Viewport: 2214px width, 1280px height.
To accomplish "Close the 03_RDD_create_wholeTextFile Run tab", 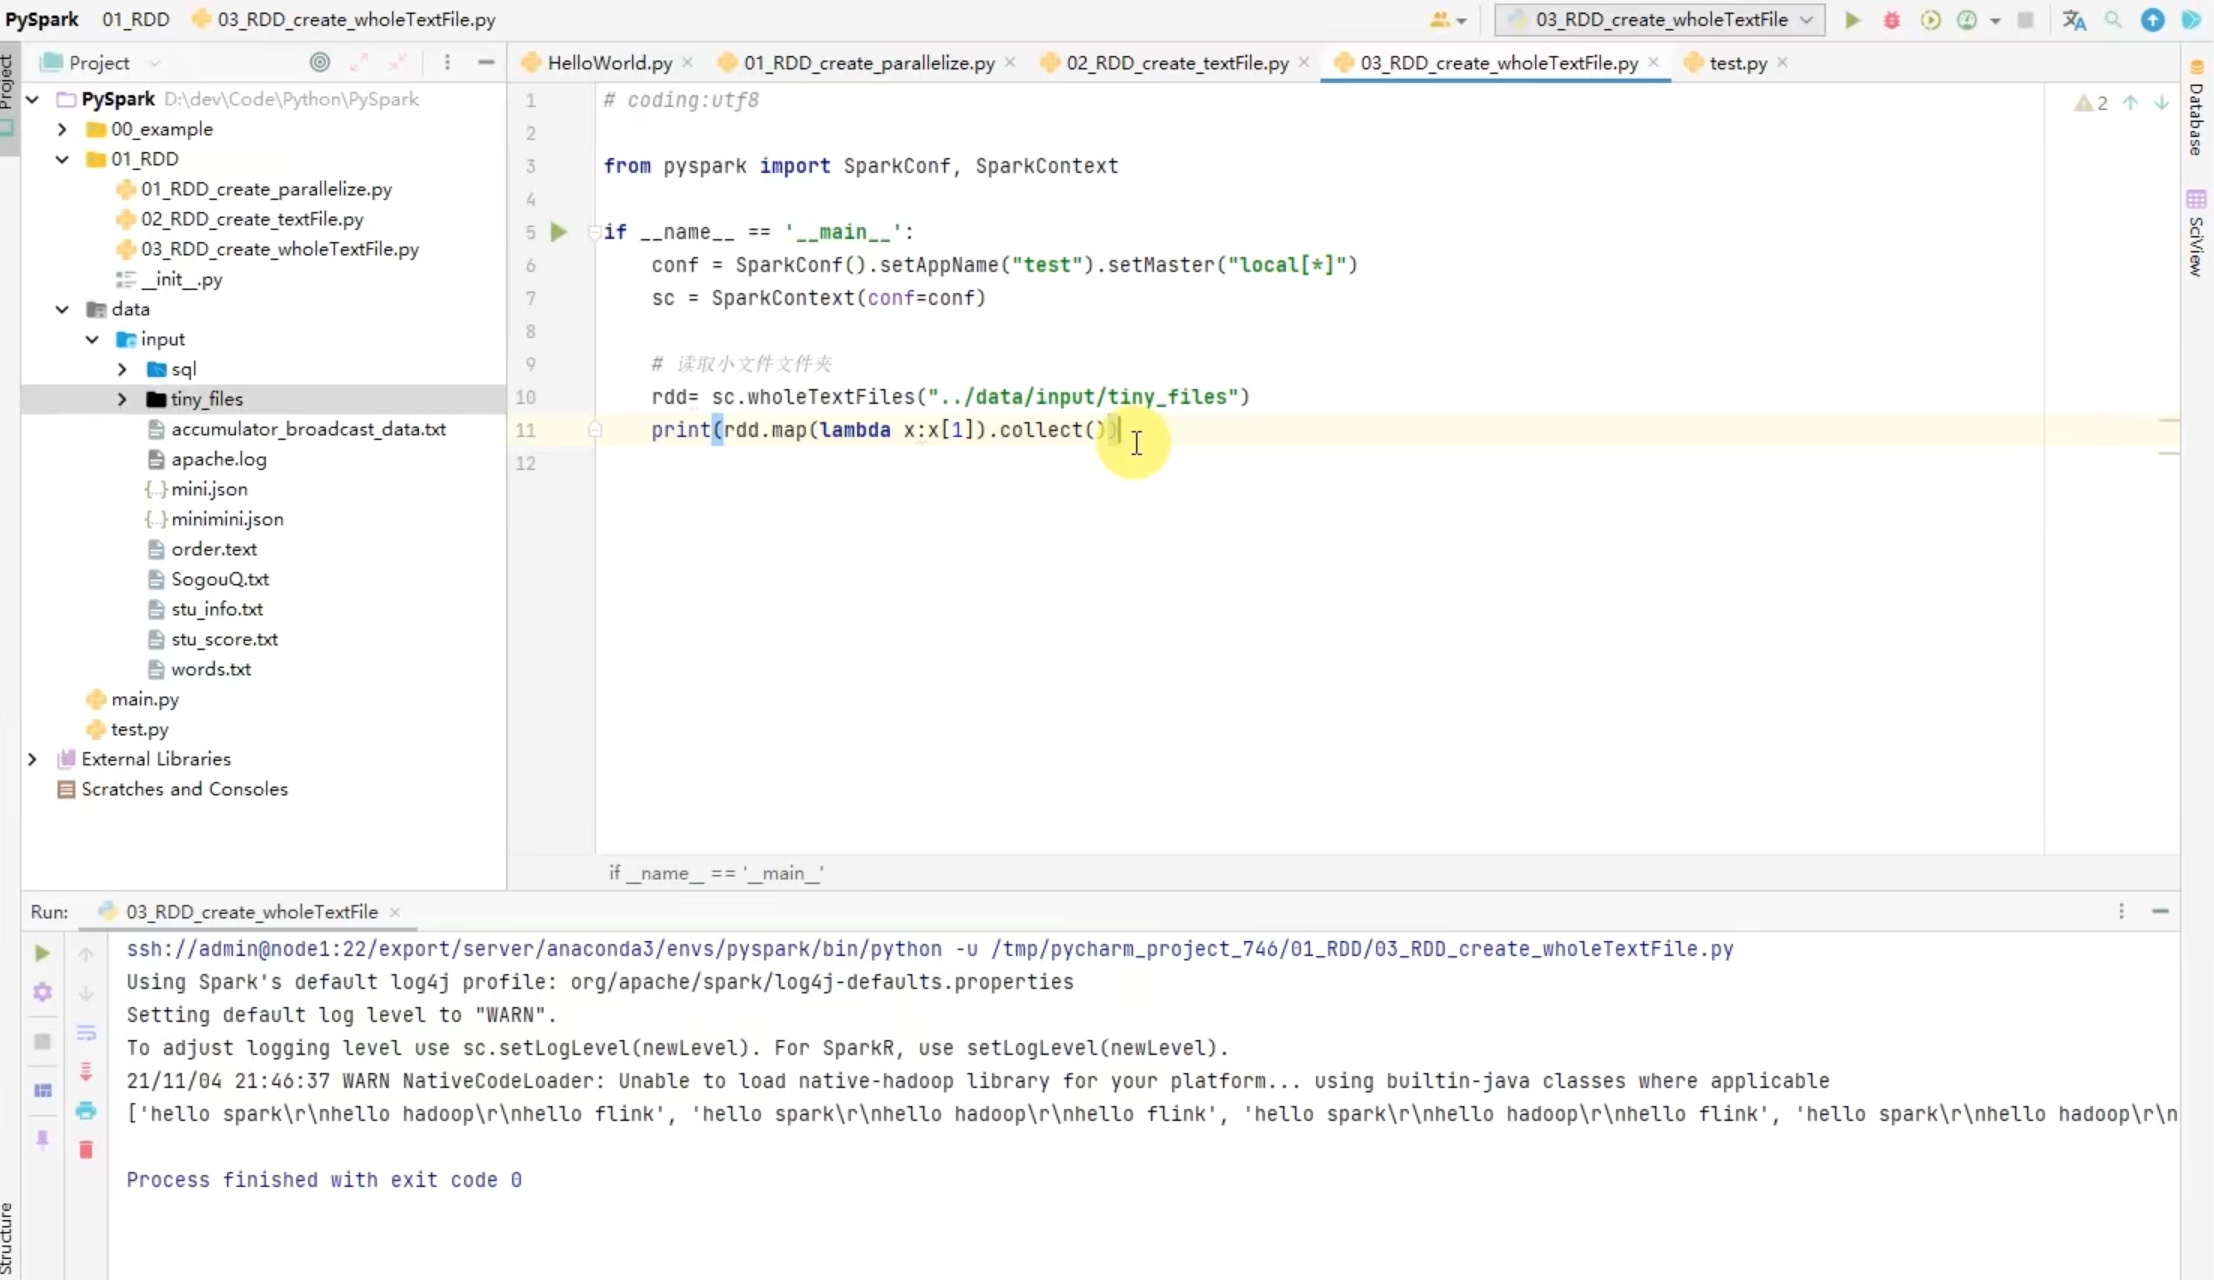I will tap(395, 912).
